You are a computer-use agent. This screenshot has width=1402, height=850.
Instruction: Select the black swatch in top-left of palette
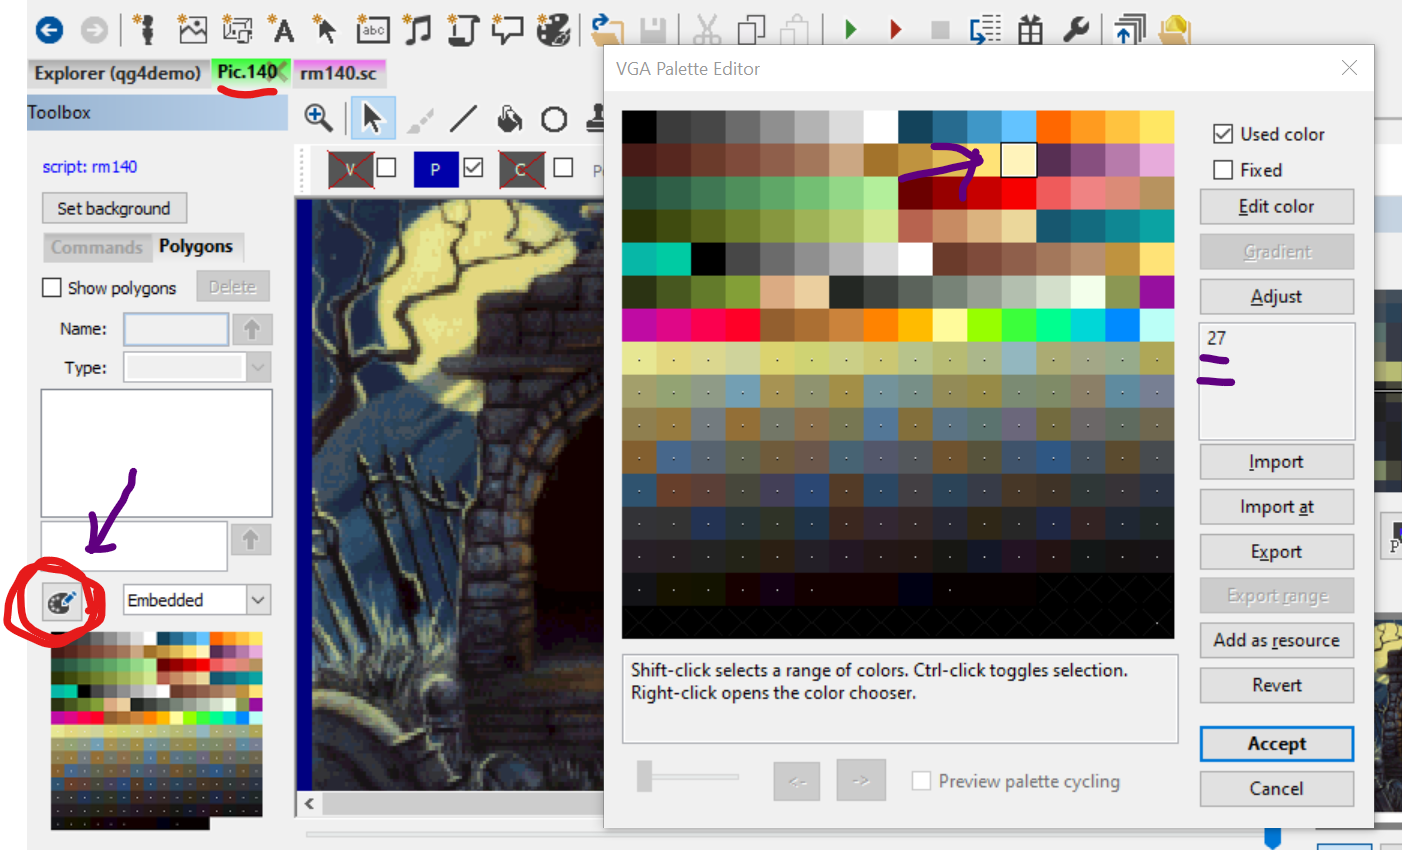pos(639,127)
